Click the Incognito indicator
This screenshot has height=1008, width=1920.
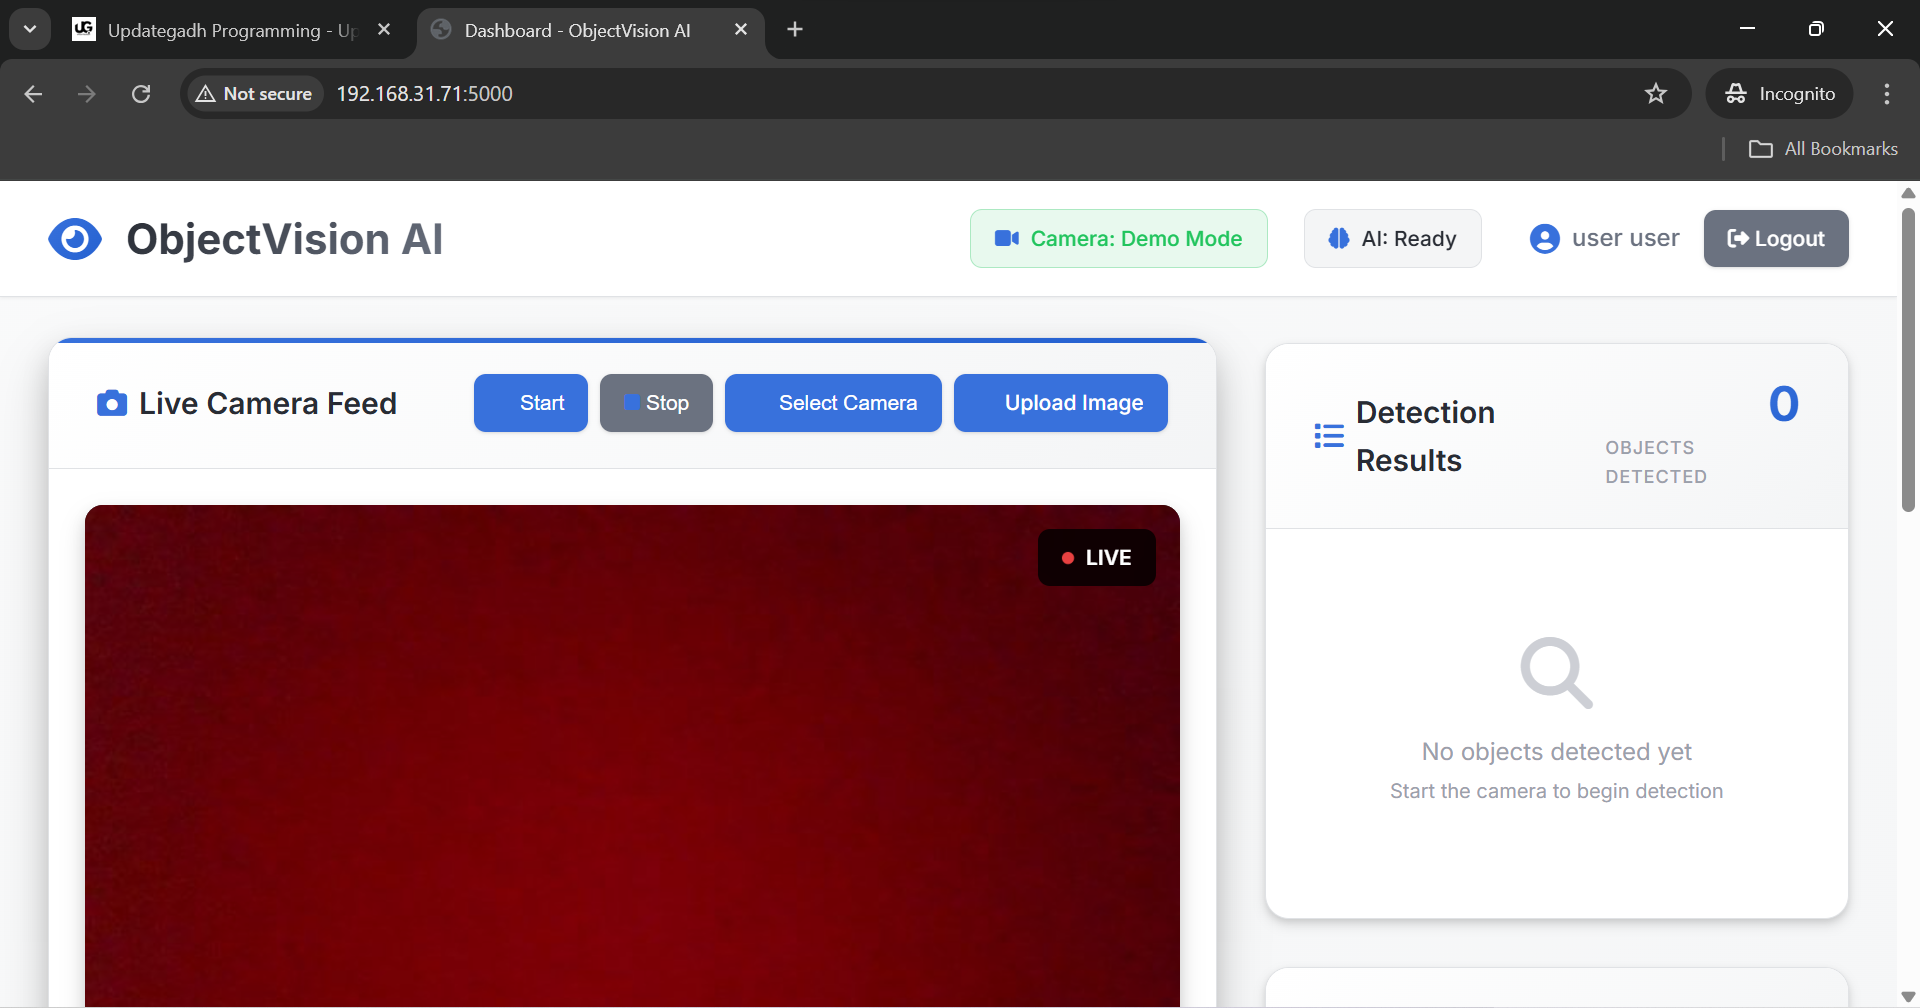tap(1780, 93)
